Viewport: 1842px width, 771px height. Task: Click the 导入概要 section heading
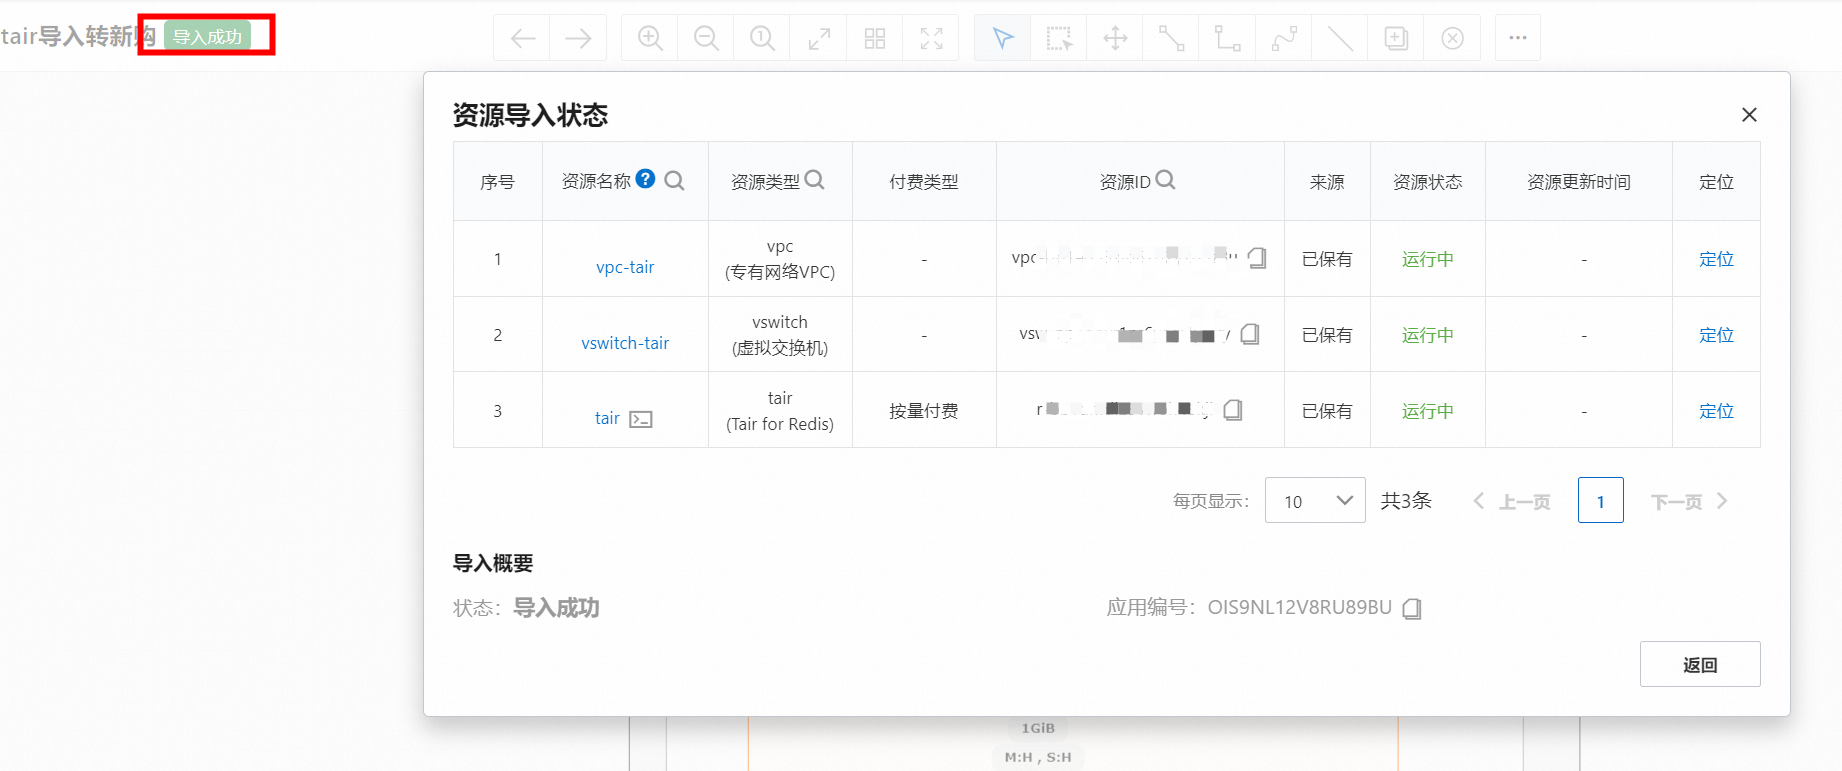pos(493,563)
